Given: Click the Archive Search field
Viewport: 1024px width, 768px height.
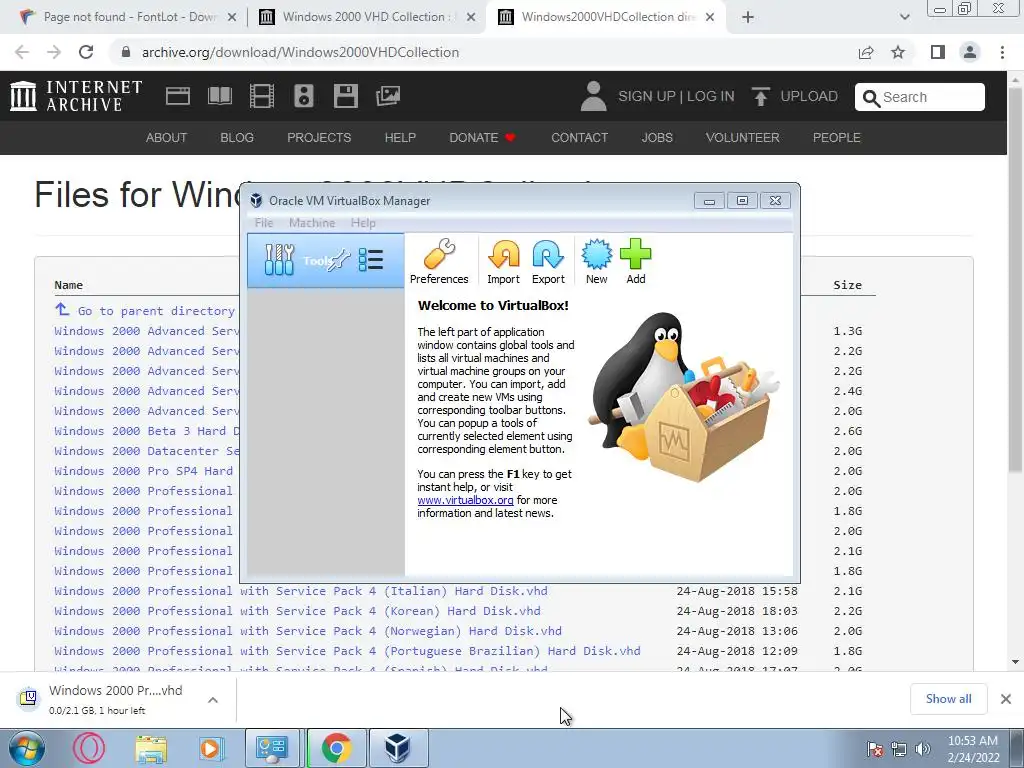Looking at the screenshot, I should 920,97.
